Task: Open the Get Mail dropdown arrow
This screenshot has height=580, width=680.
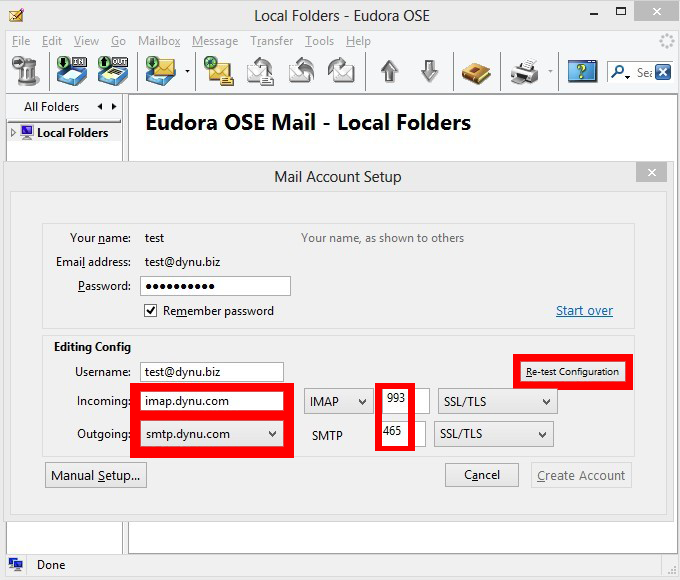Action: 187,71
